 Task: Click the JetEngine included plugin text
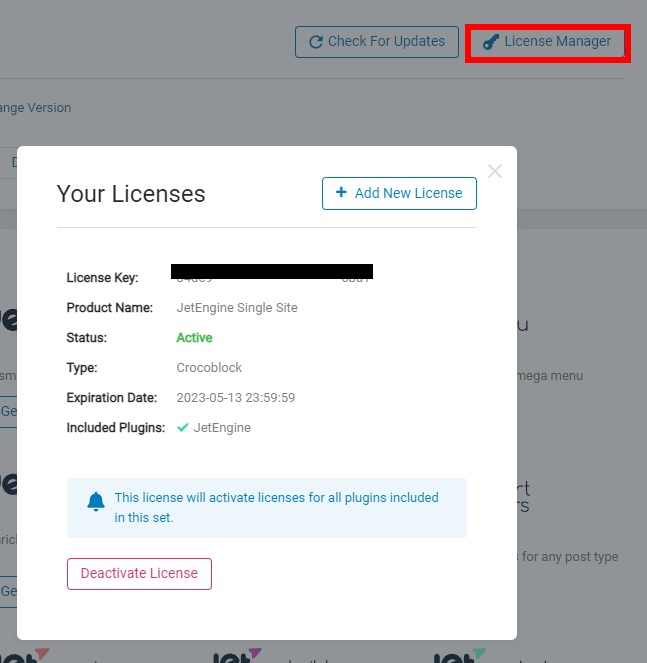pos(222,428)
